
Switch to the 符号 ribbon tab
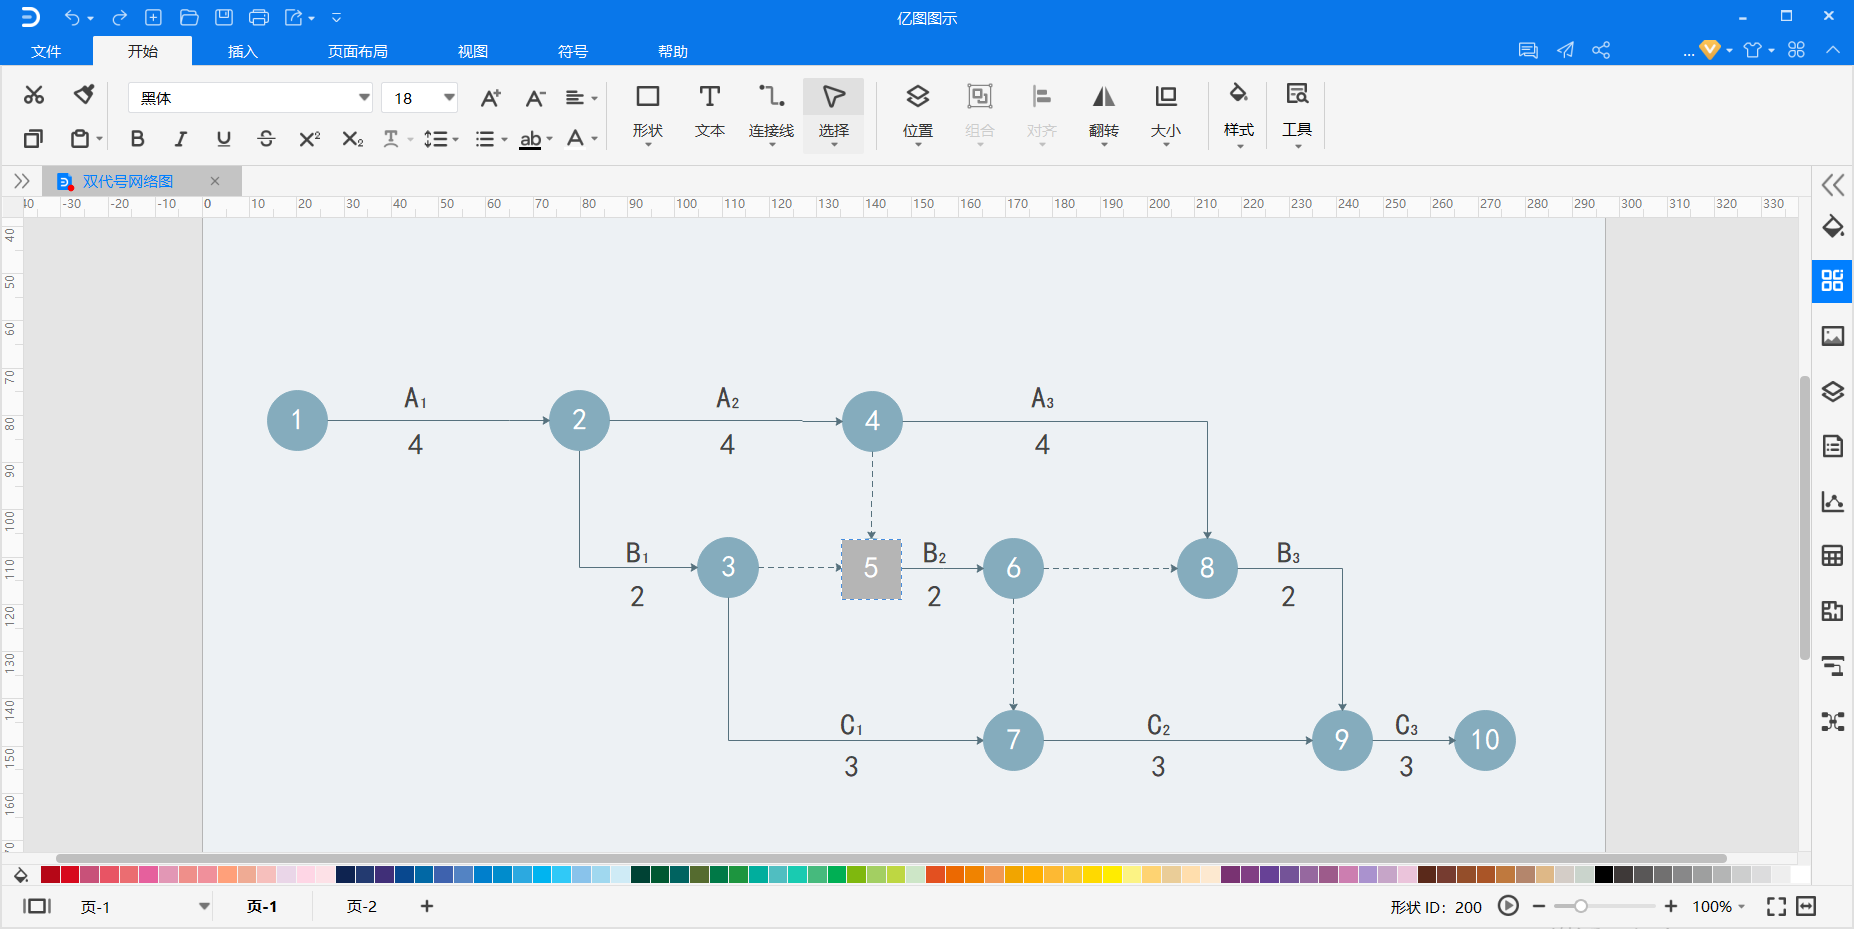click(x=573, y=51)
